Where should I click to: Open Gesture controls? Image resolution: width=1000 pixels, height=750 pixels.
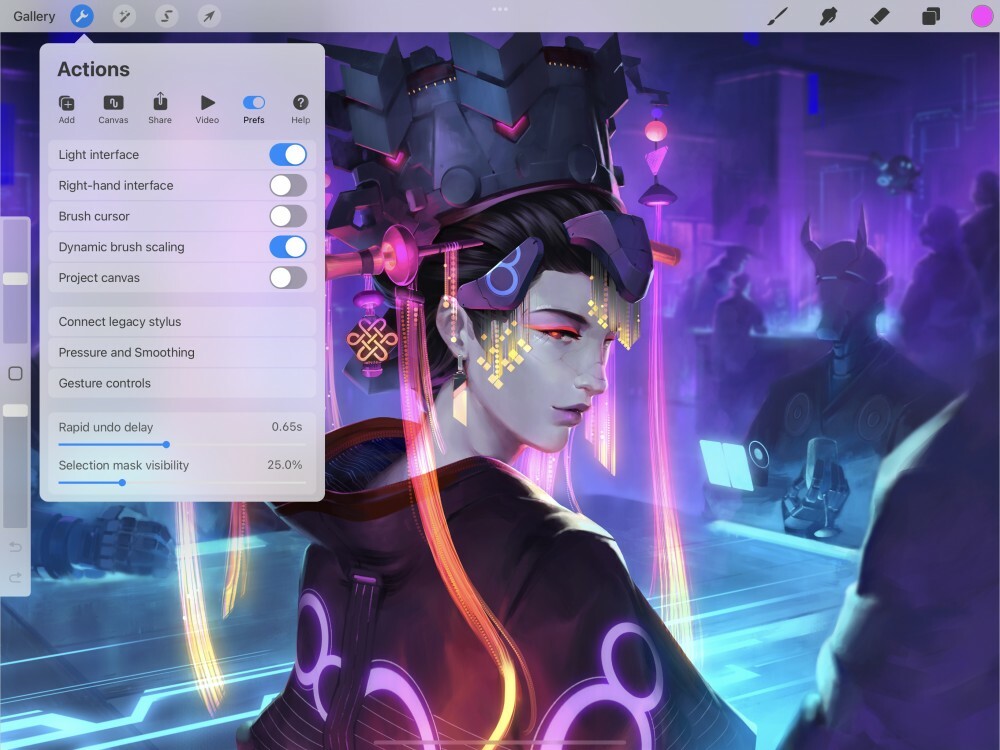[181, 382]
